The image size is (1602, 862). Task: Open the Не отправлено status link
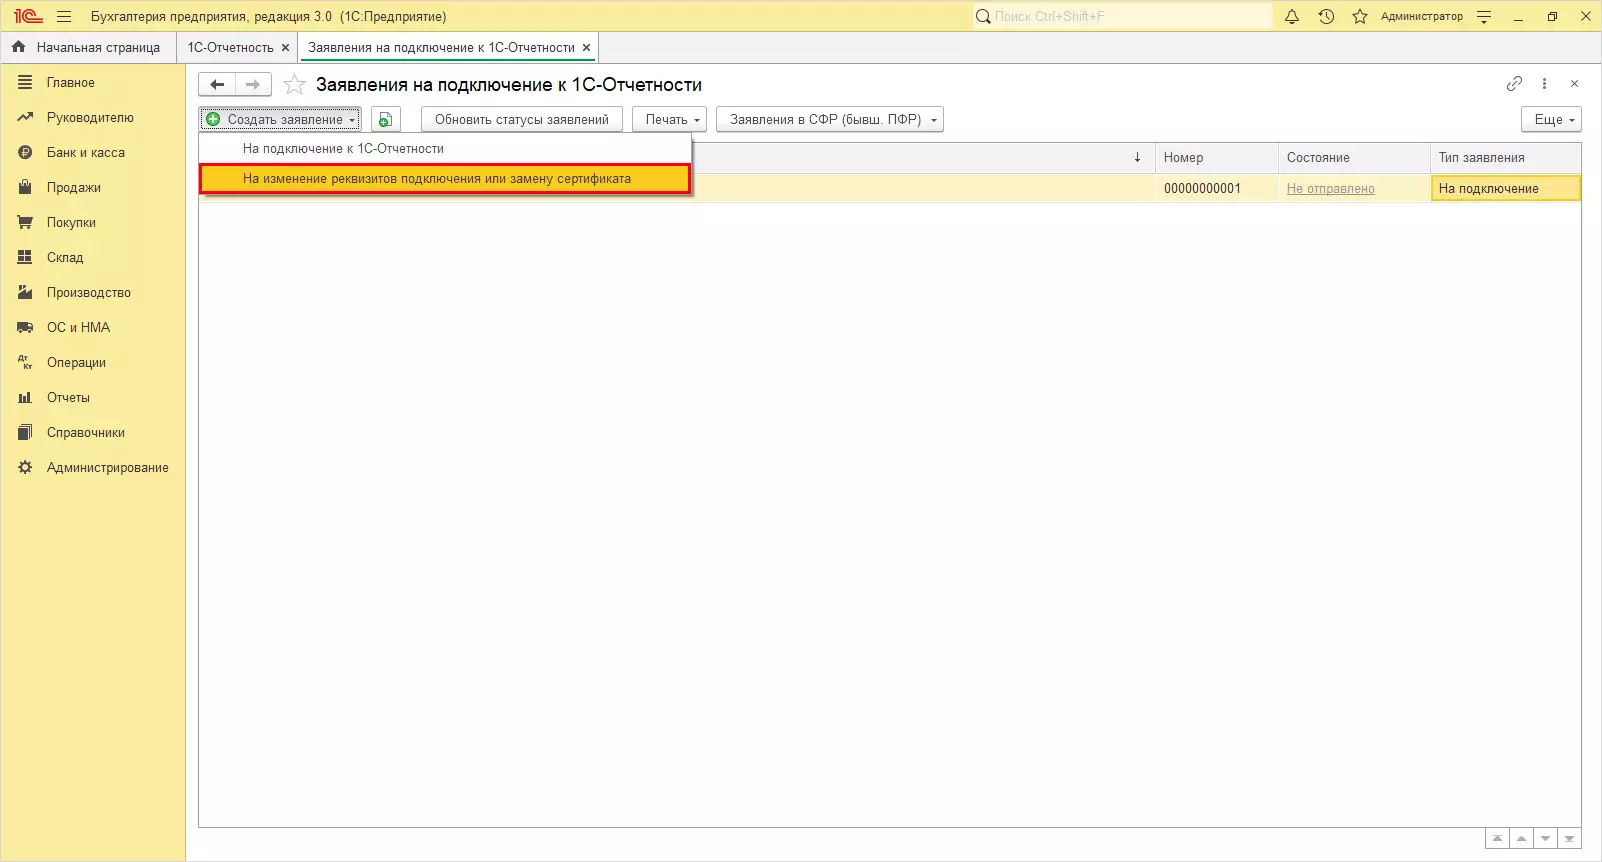(1330, 189)
